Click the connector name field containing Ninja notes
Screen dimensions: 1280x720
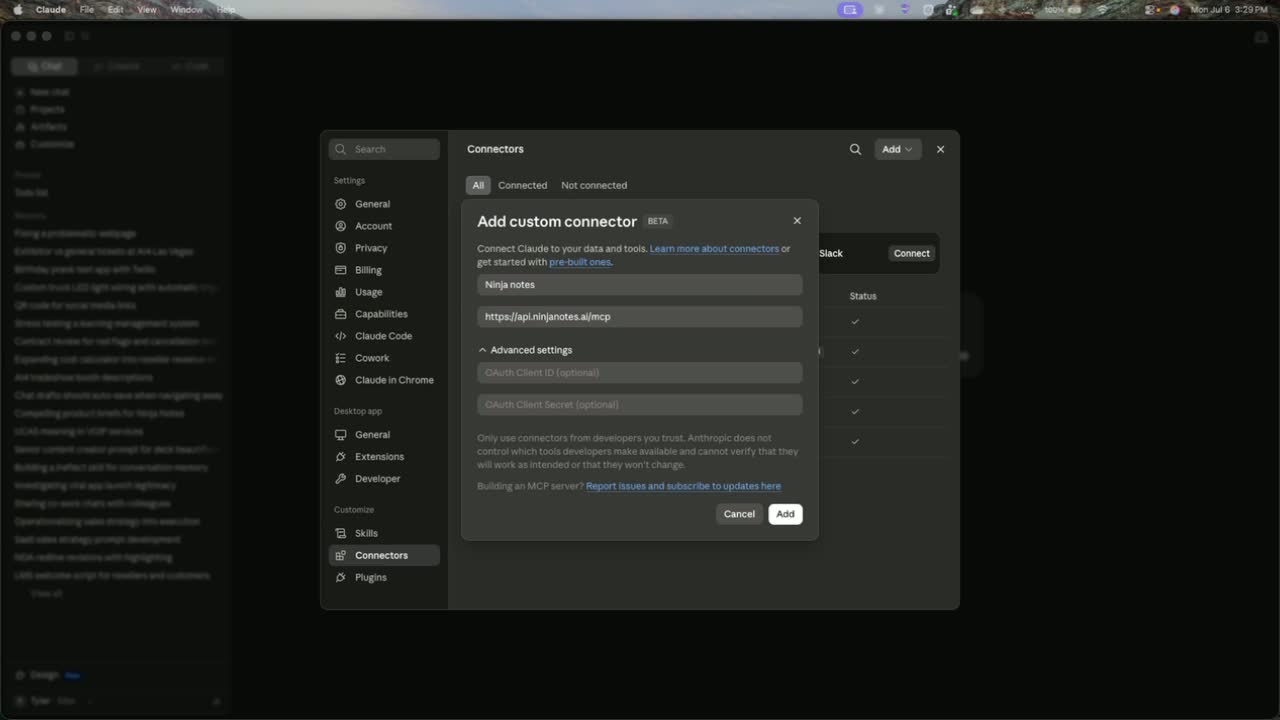pyautogui.click(x=640, y=285)
